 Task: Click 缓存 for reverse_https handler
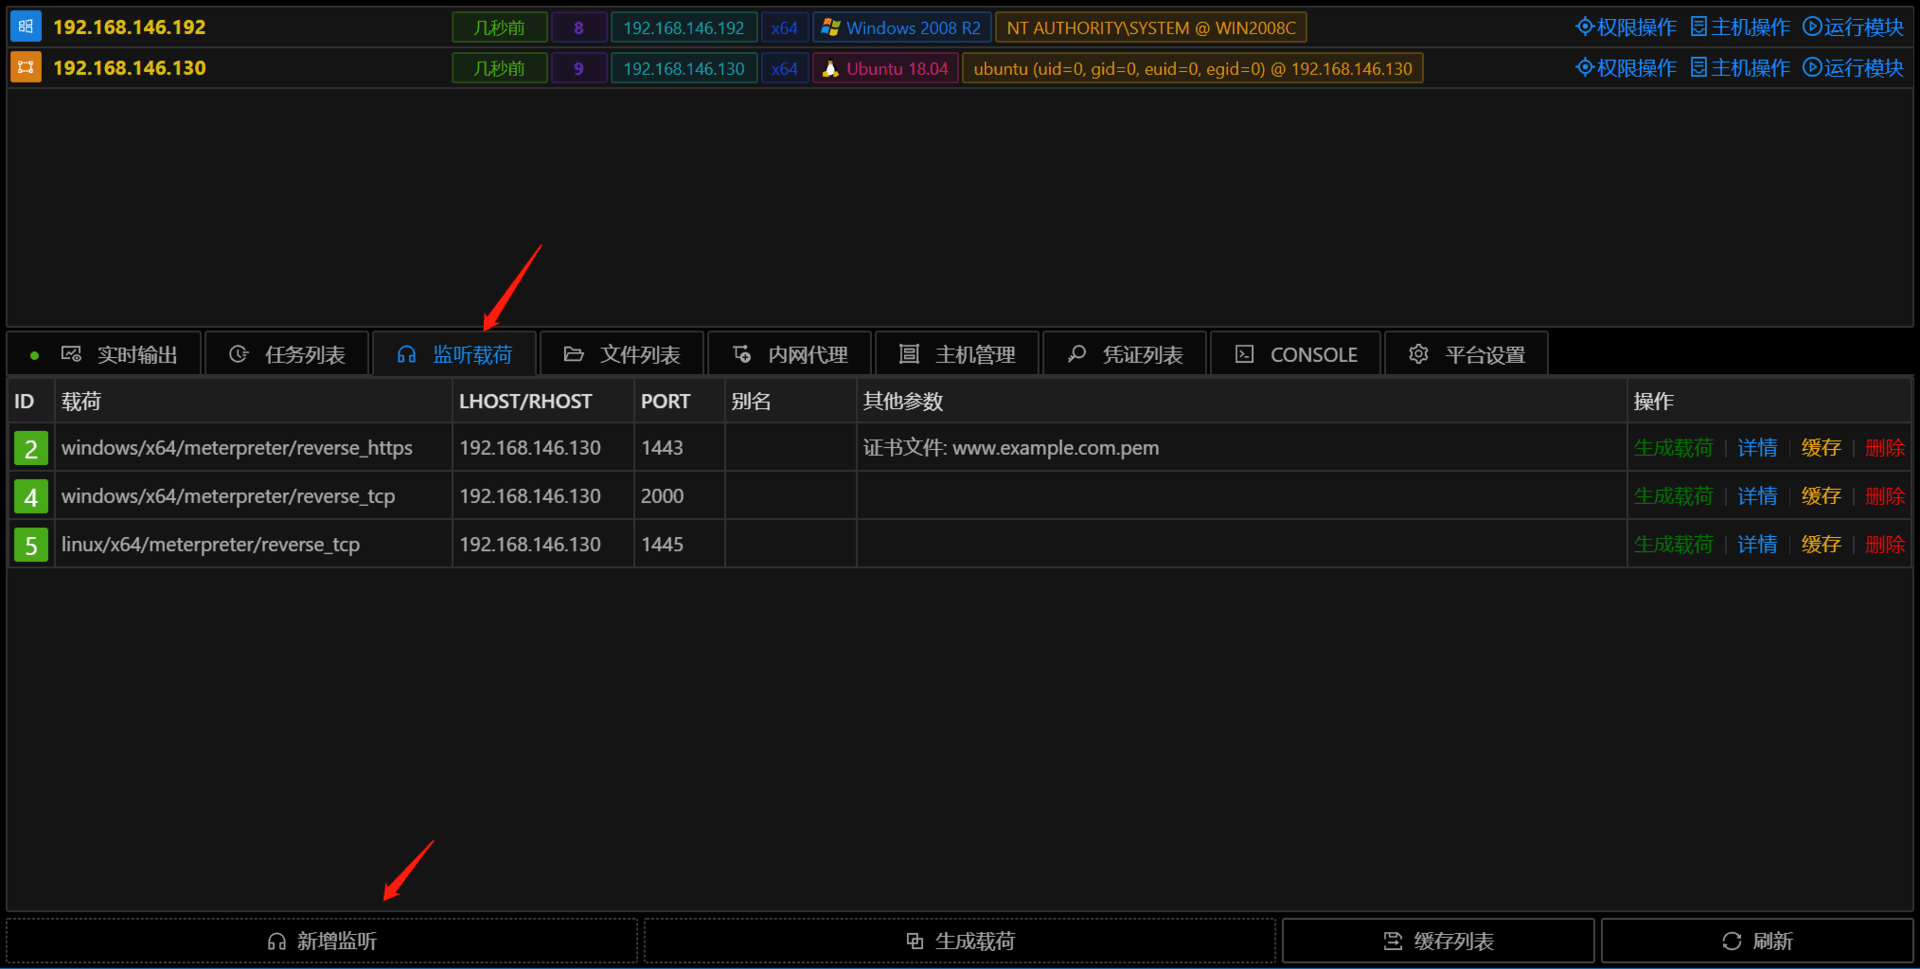1821,448
